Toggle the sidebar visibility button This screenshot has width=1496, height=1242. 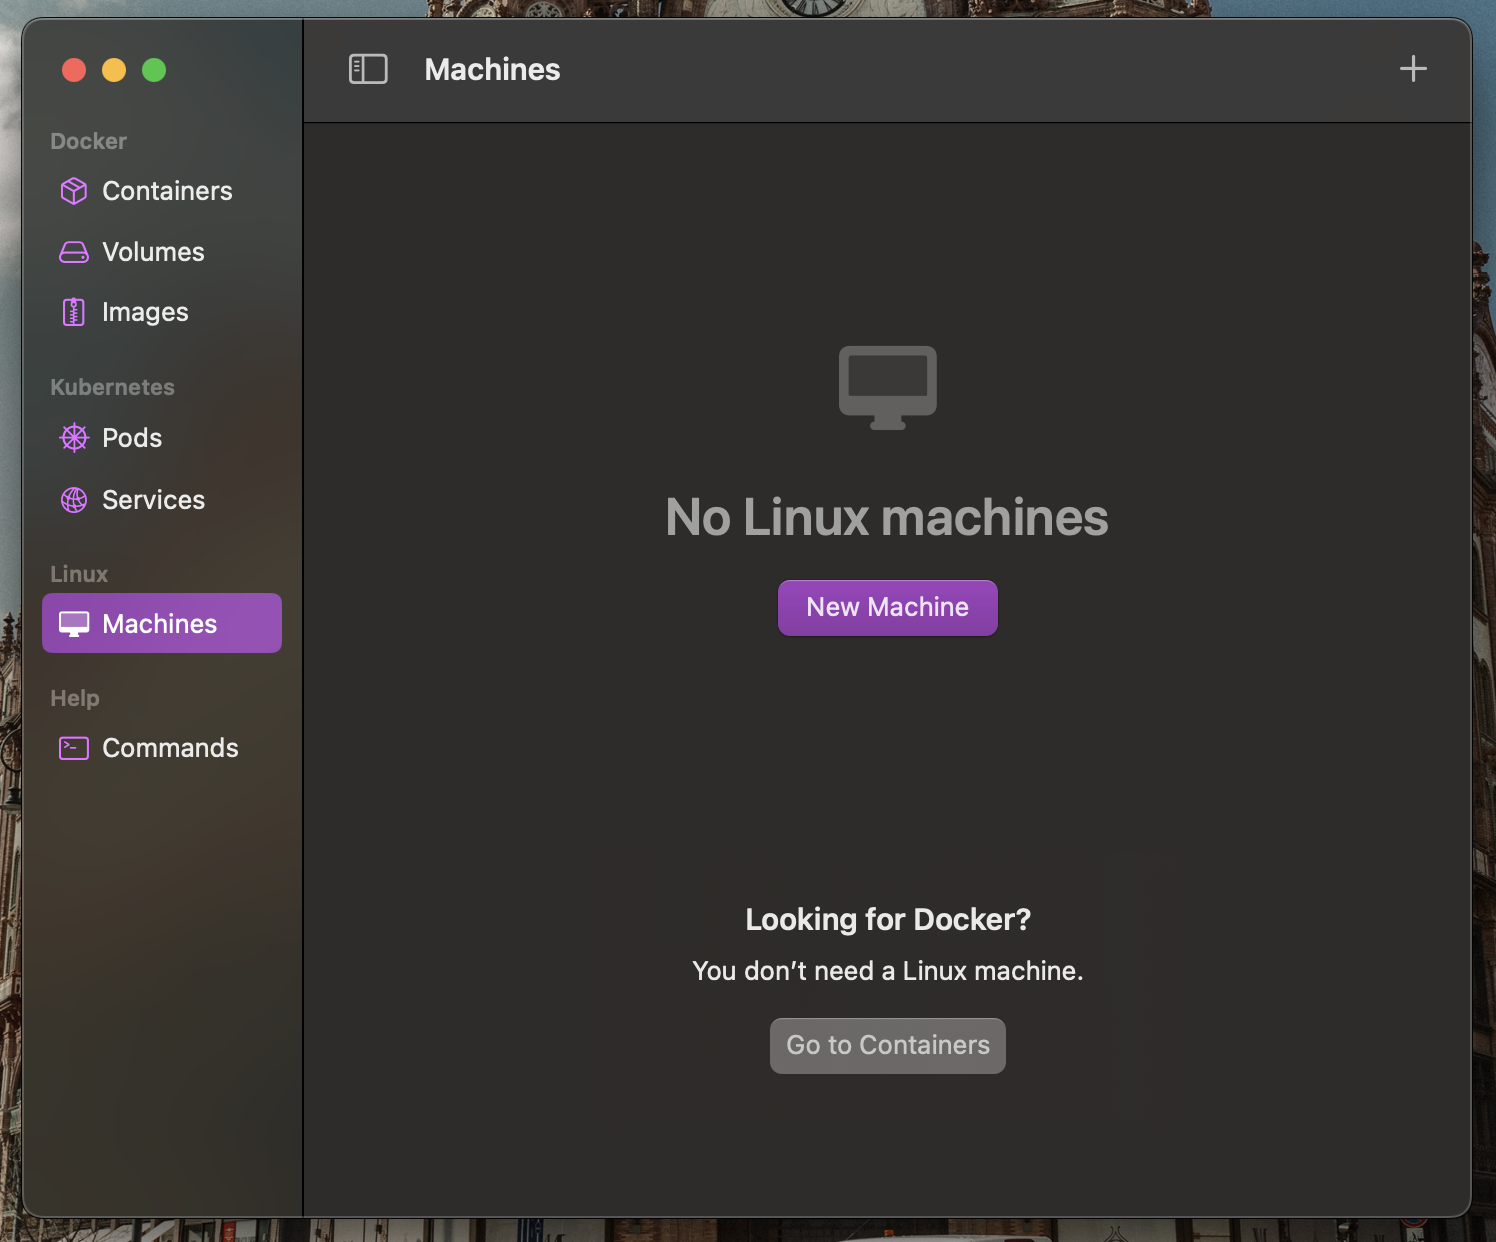pyautogui.click(x=368, y=69)
